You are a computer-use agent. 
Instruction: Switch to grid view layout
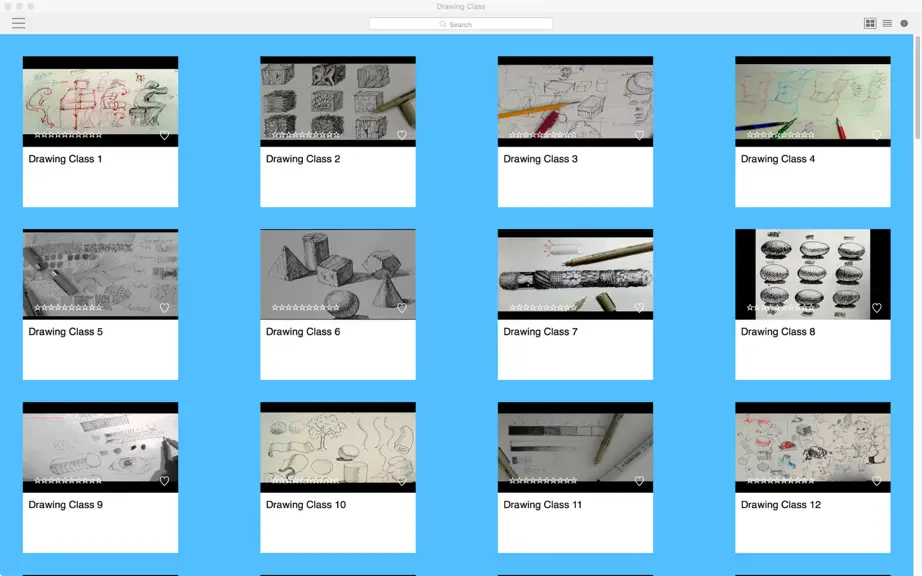pyautogui.click(x=870, y=24)
